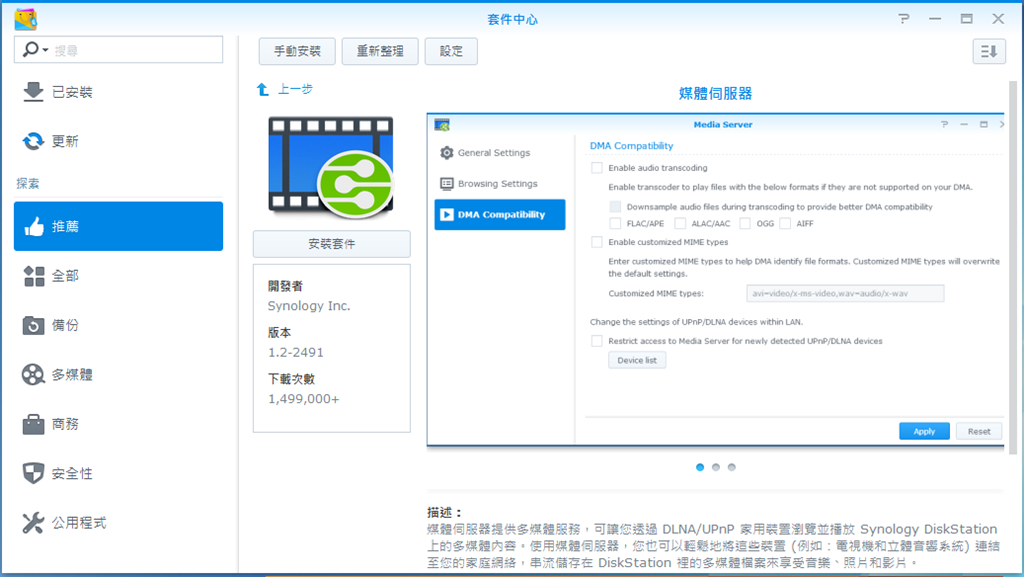Click the 多媒體 film reel icon

point(33,375)
